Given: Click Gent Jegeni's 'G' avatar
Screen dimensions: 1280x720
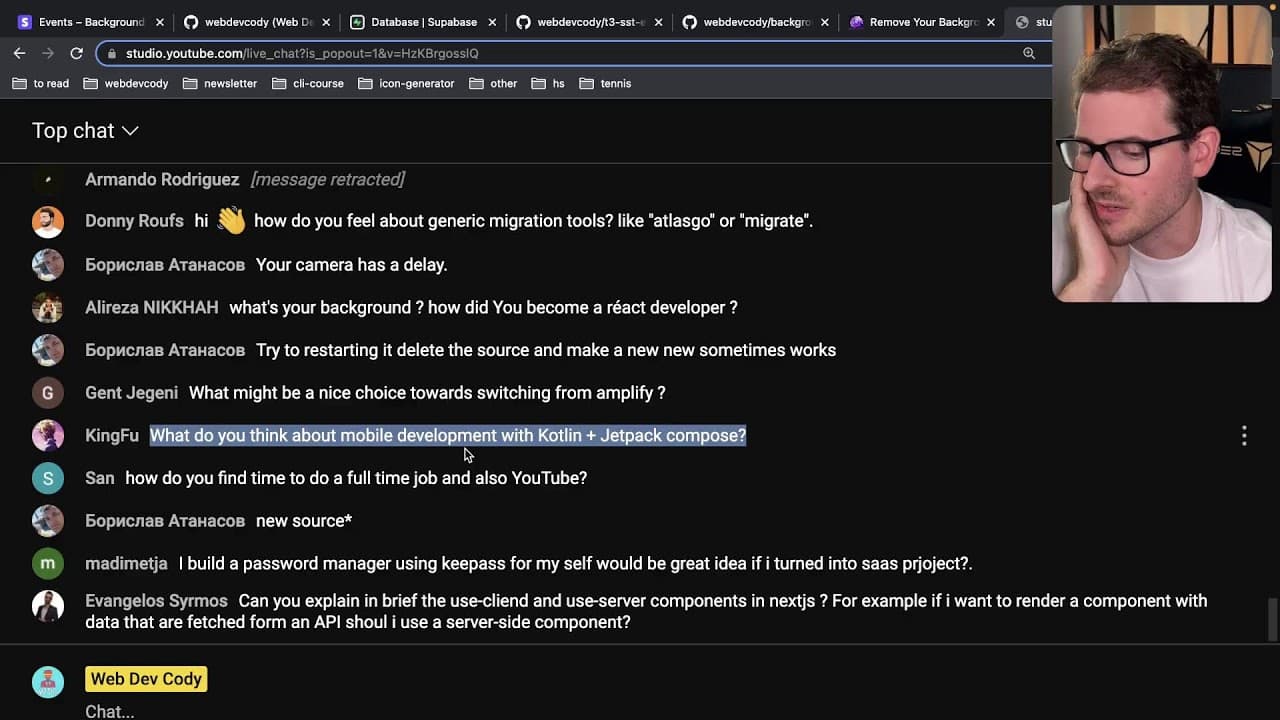Looking at the screenshot, I should [47, 393].
